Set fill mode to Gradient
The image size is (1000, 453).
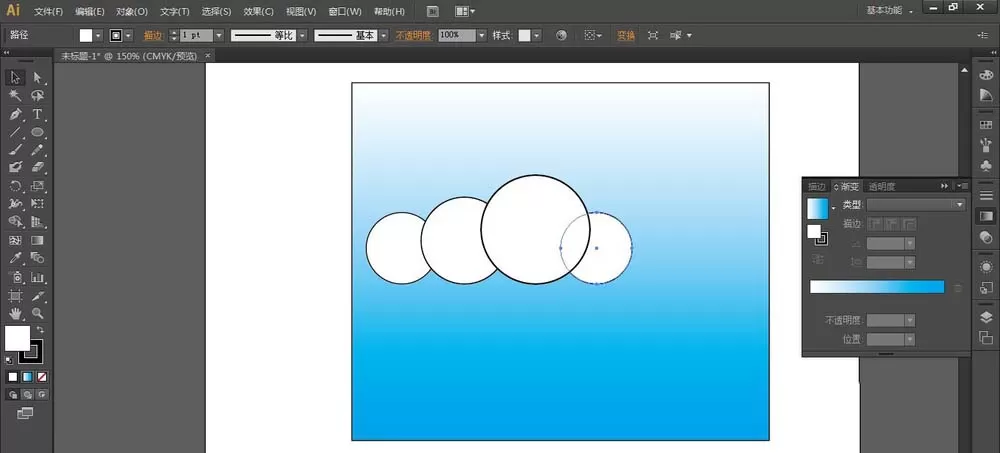[27, 377]
